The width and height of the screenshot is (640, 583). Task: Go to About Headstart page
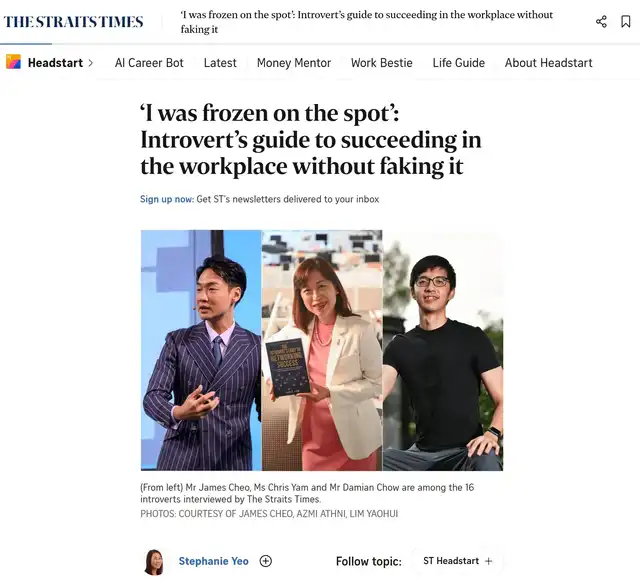(549, 63)
